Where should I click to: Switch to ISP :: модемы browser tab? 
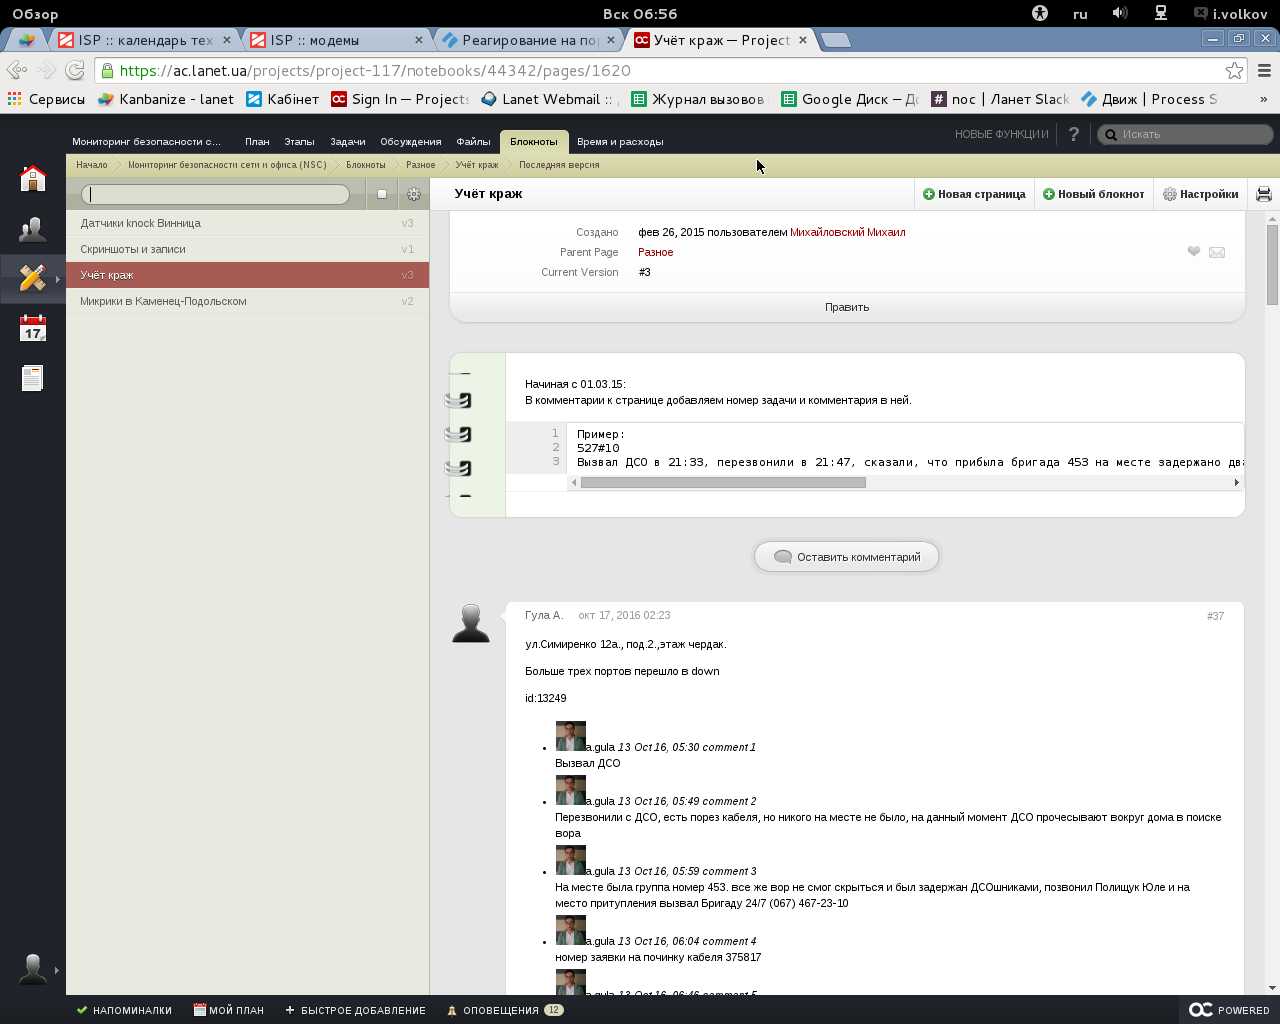[337, 40]
